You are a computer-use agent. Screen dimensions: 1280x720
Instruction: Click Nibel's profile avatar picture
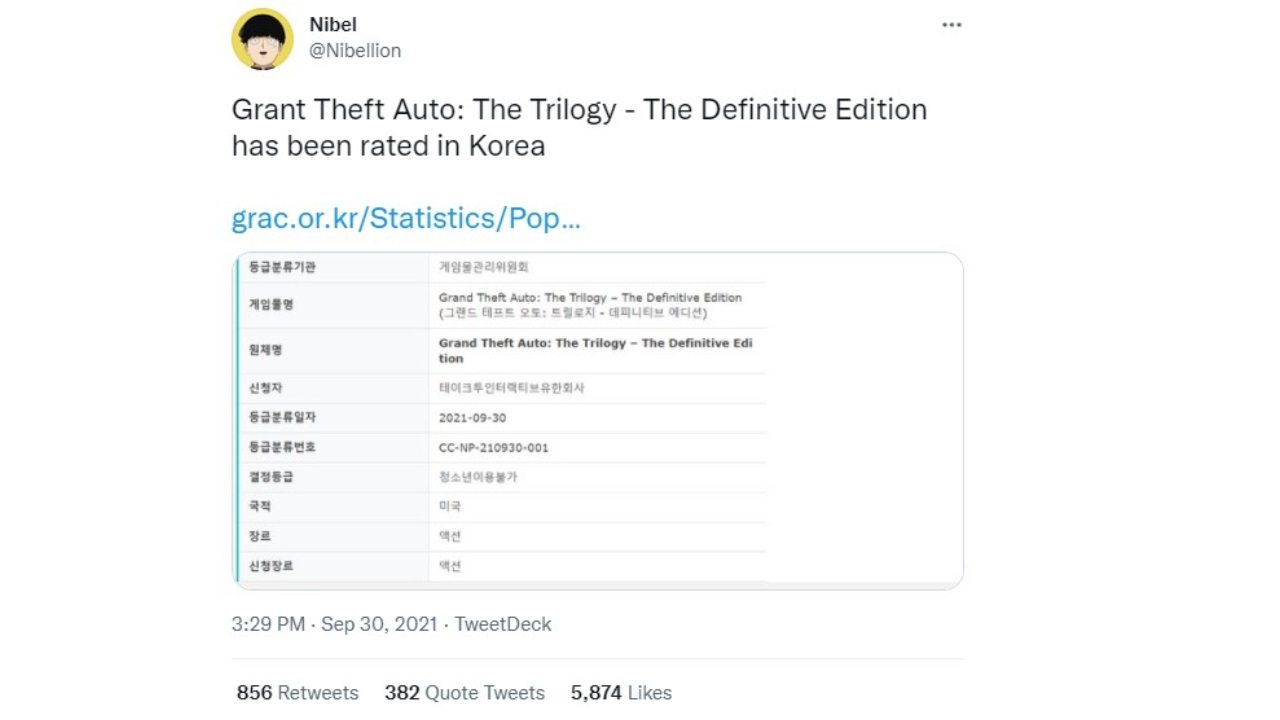point(262,39)
